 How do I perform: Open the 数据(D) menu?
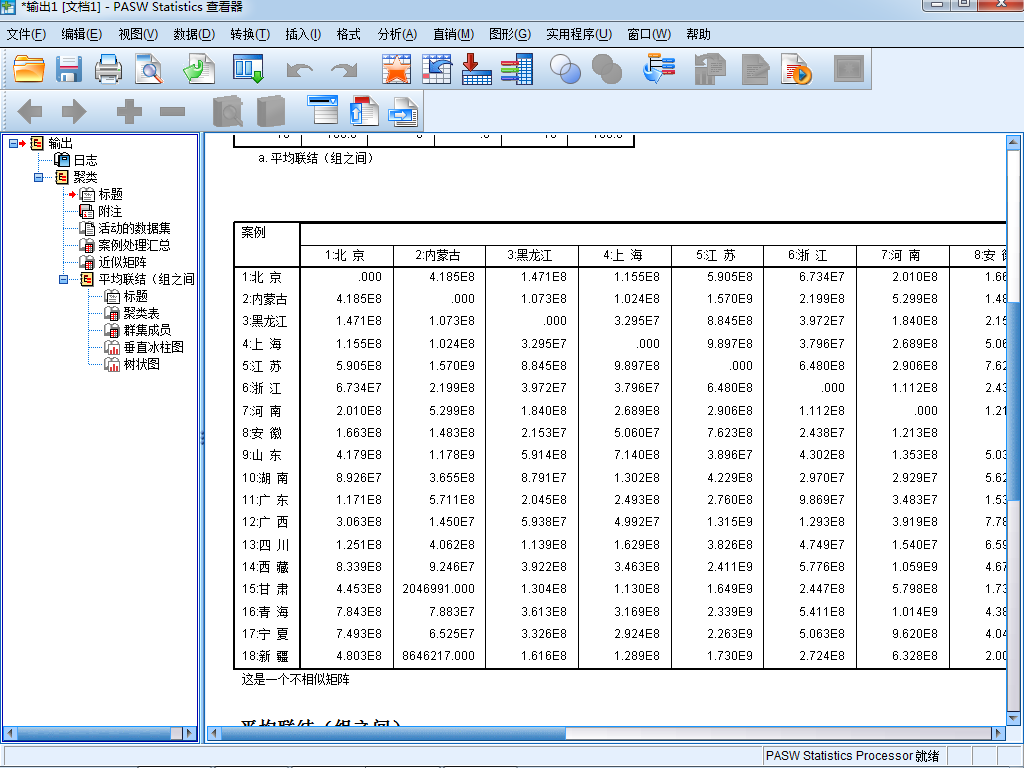coord(194,34)
